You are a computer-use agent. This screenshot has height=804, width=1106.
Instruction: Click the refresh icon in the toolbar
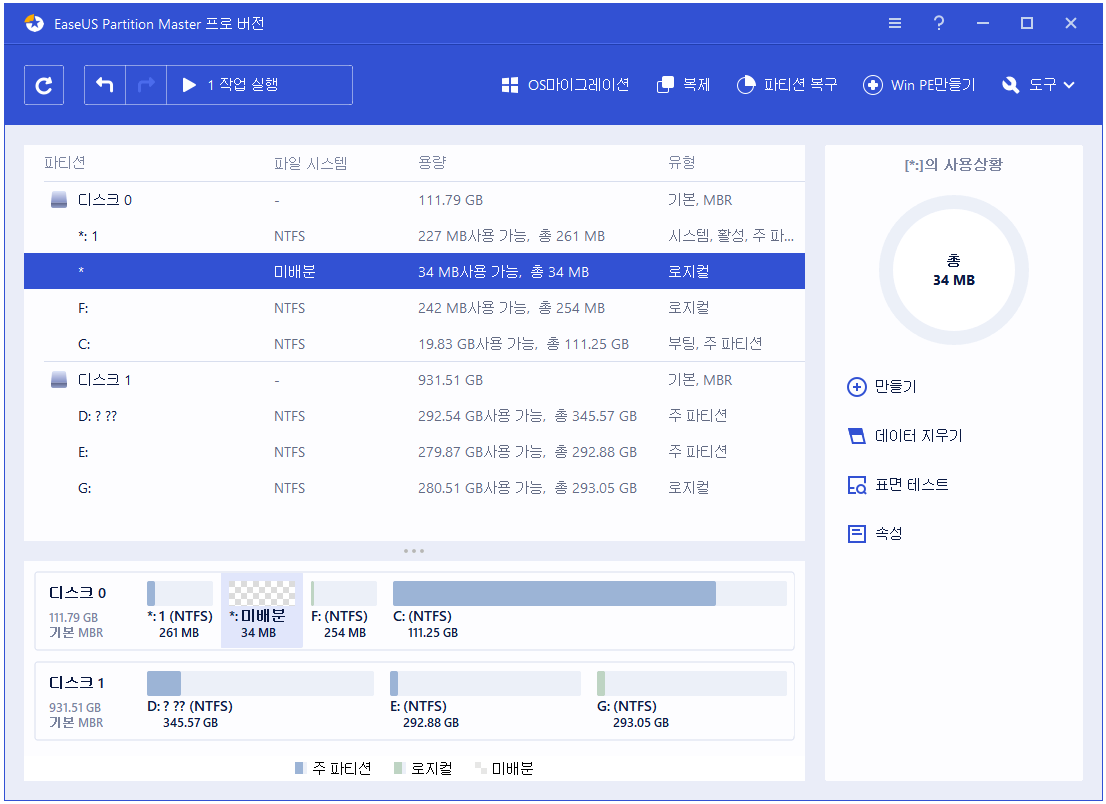click(43, 85)
